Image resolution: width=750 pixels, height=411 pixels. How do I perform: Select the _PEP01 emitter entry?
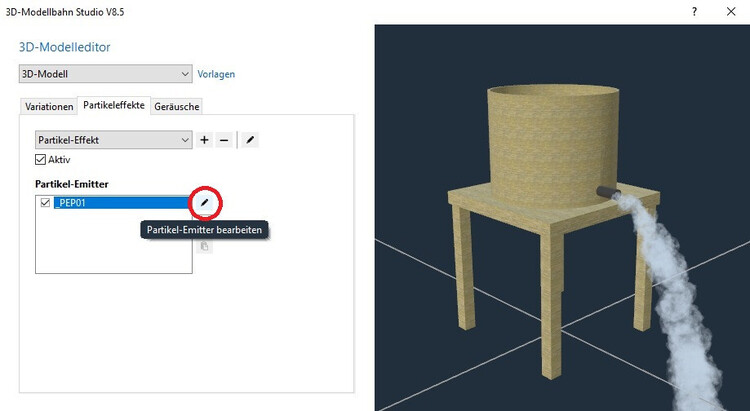point(121,203)
